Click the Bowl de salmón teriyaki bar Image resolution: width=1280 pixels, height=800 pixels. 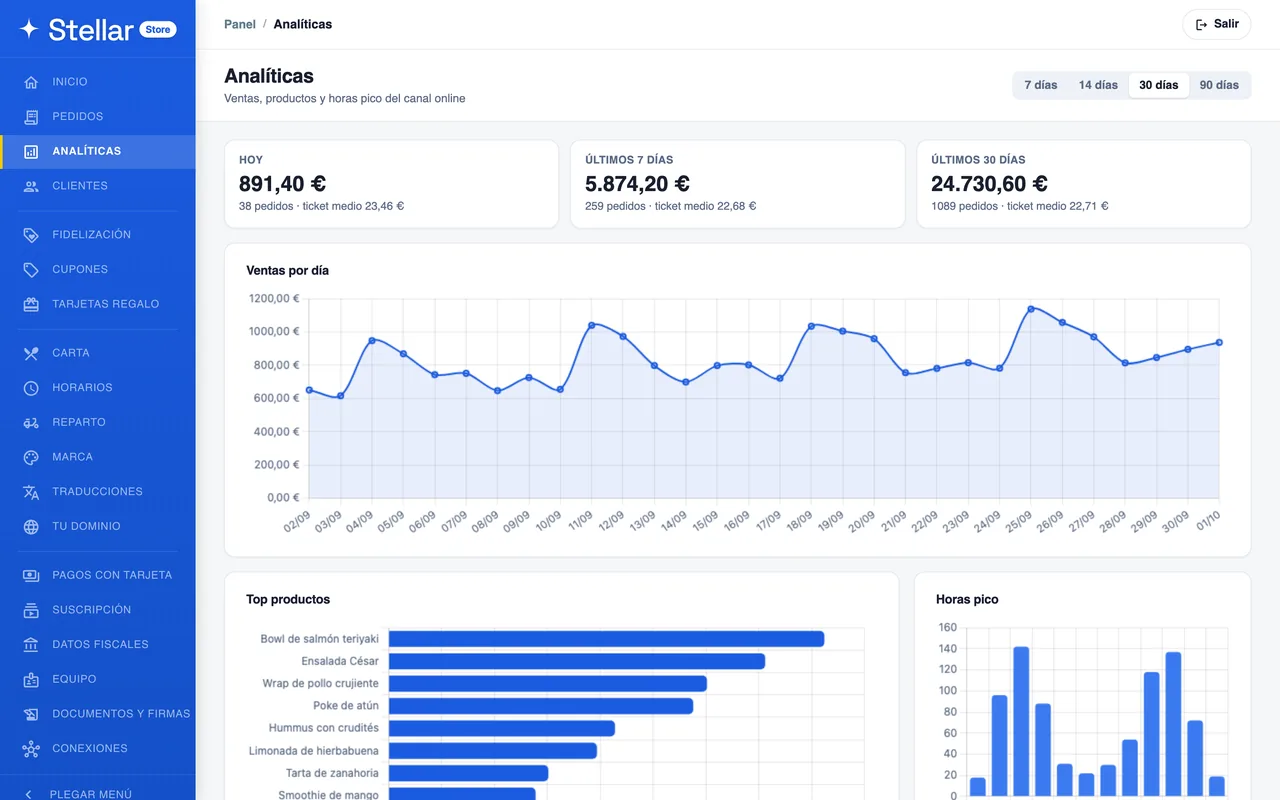pyautogui.click(x=606, y=639)
